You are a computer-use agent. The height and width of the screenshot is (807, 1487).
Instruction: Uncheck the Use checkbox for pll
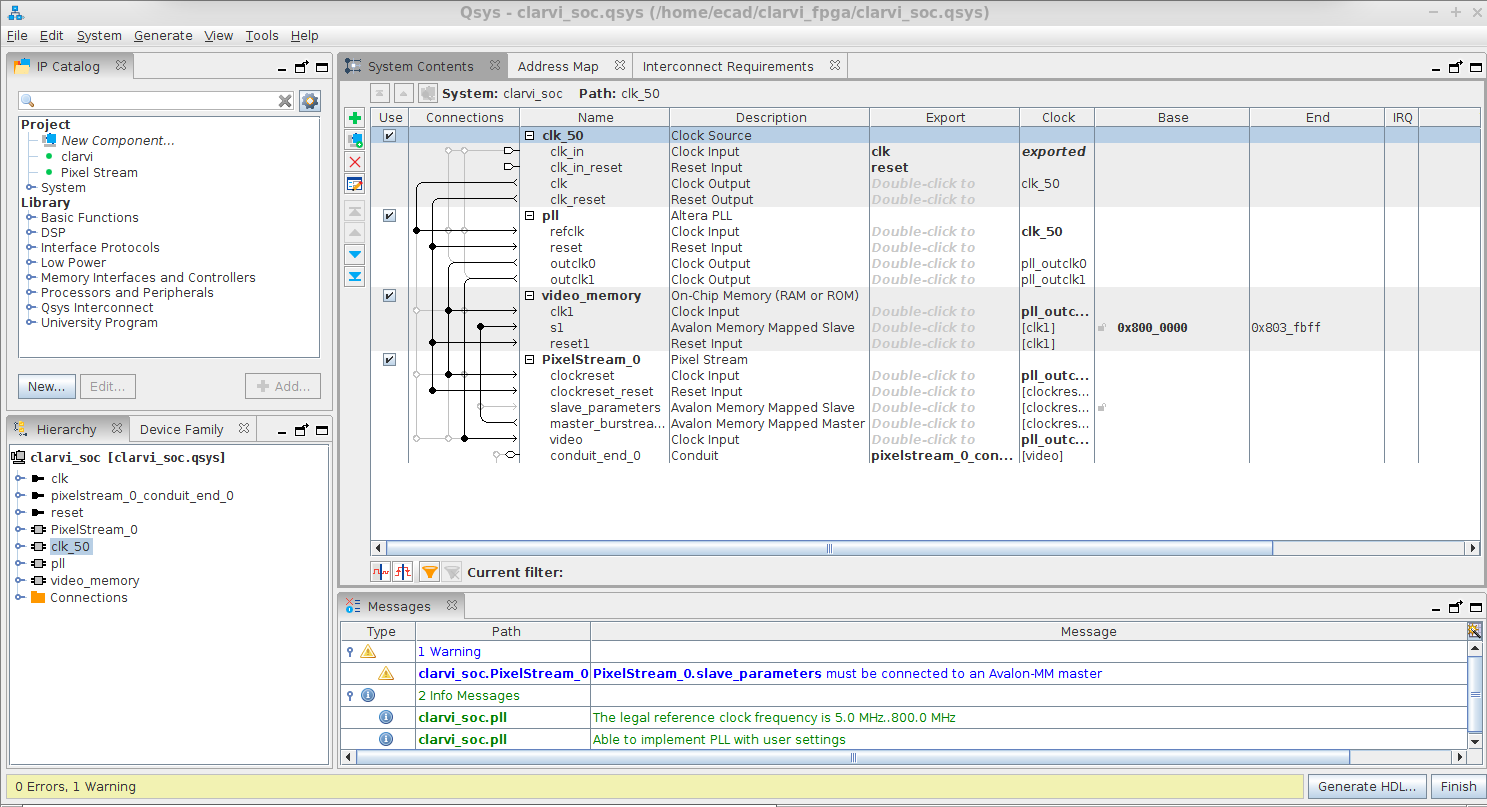pos(390,216)
